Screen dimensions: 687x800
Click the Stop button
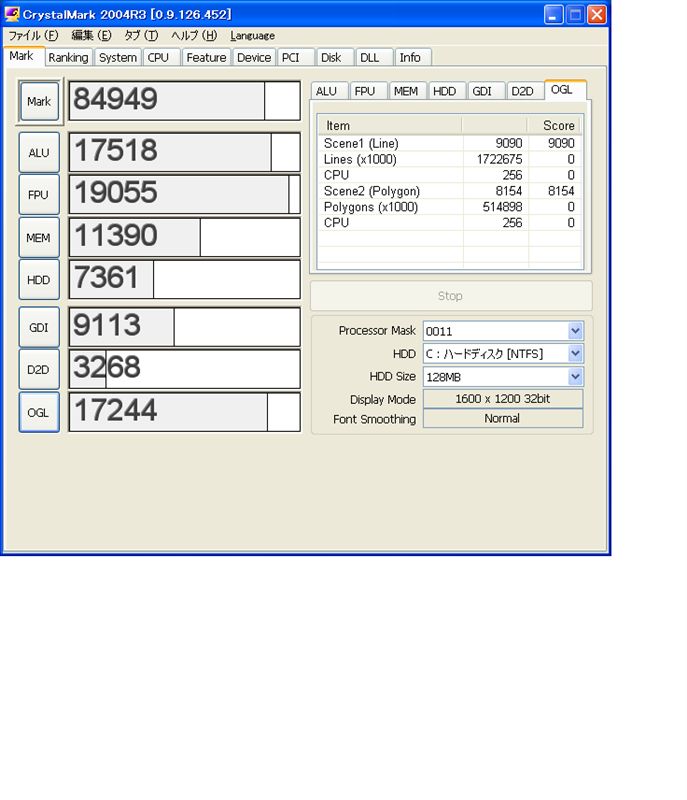coord(451,296)
